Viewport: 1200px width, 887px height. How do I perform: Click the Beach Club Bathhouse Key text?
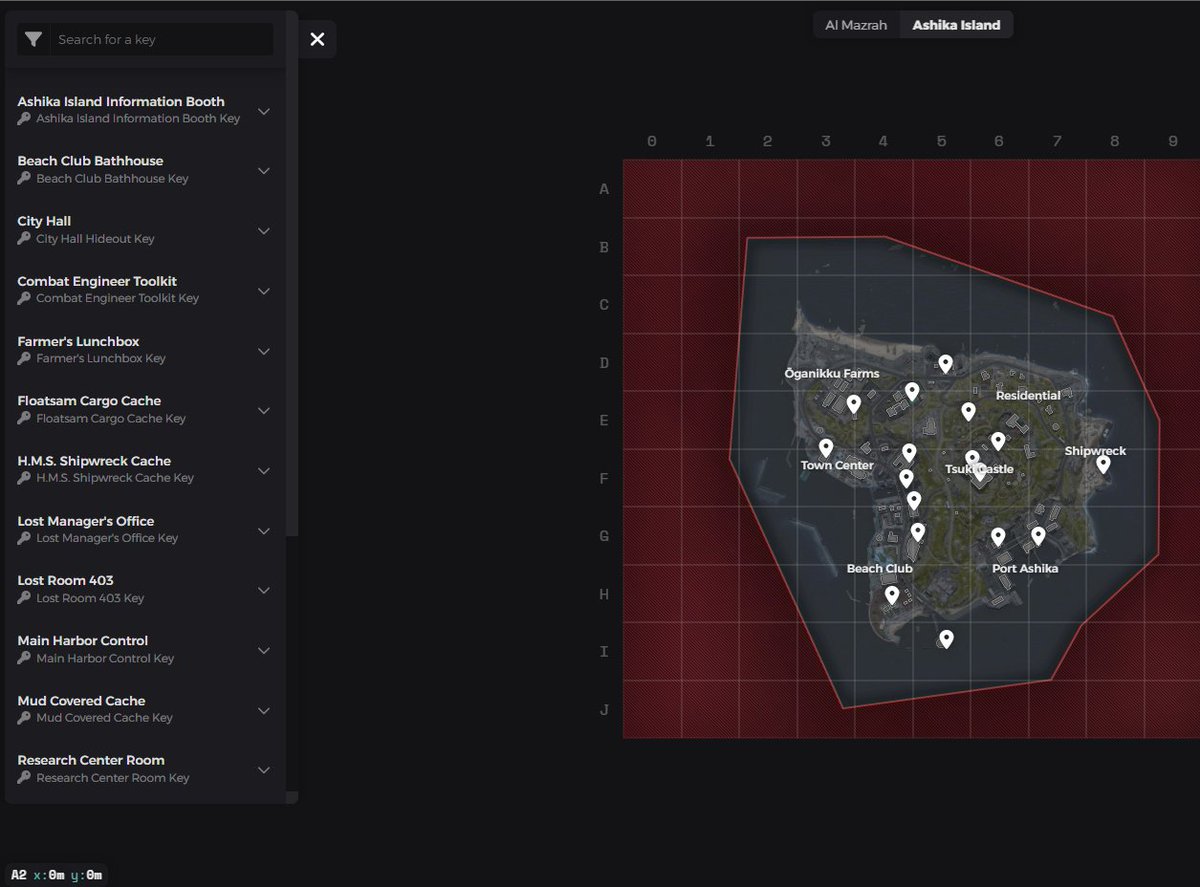point(112,178)
